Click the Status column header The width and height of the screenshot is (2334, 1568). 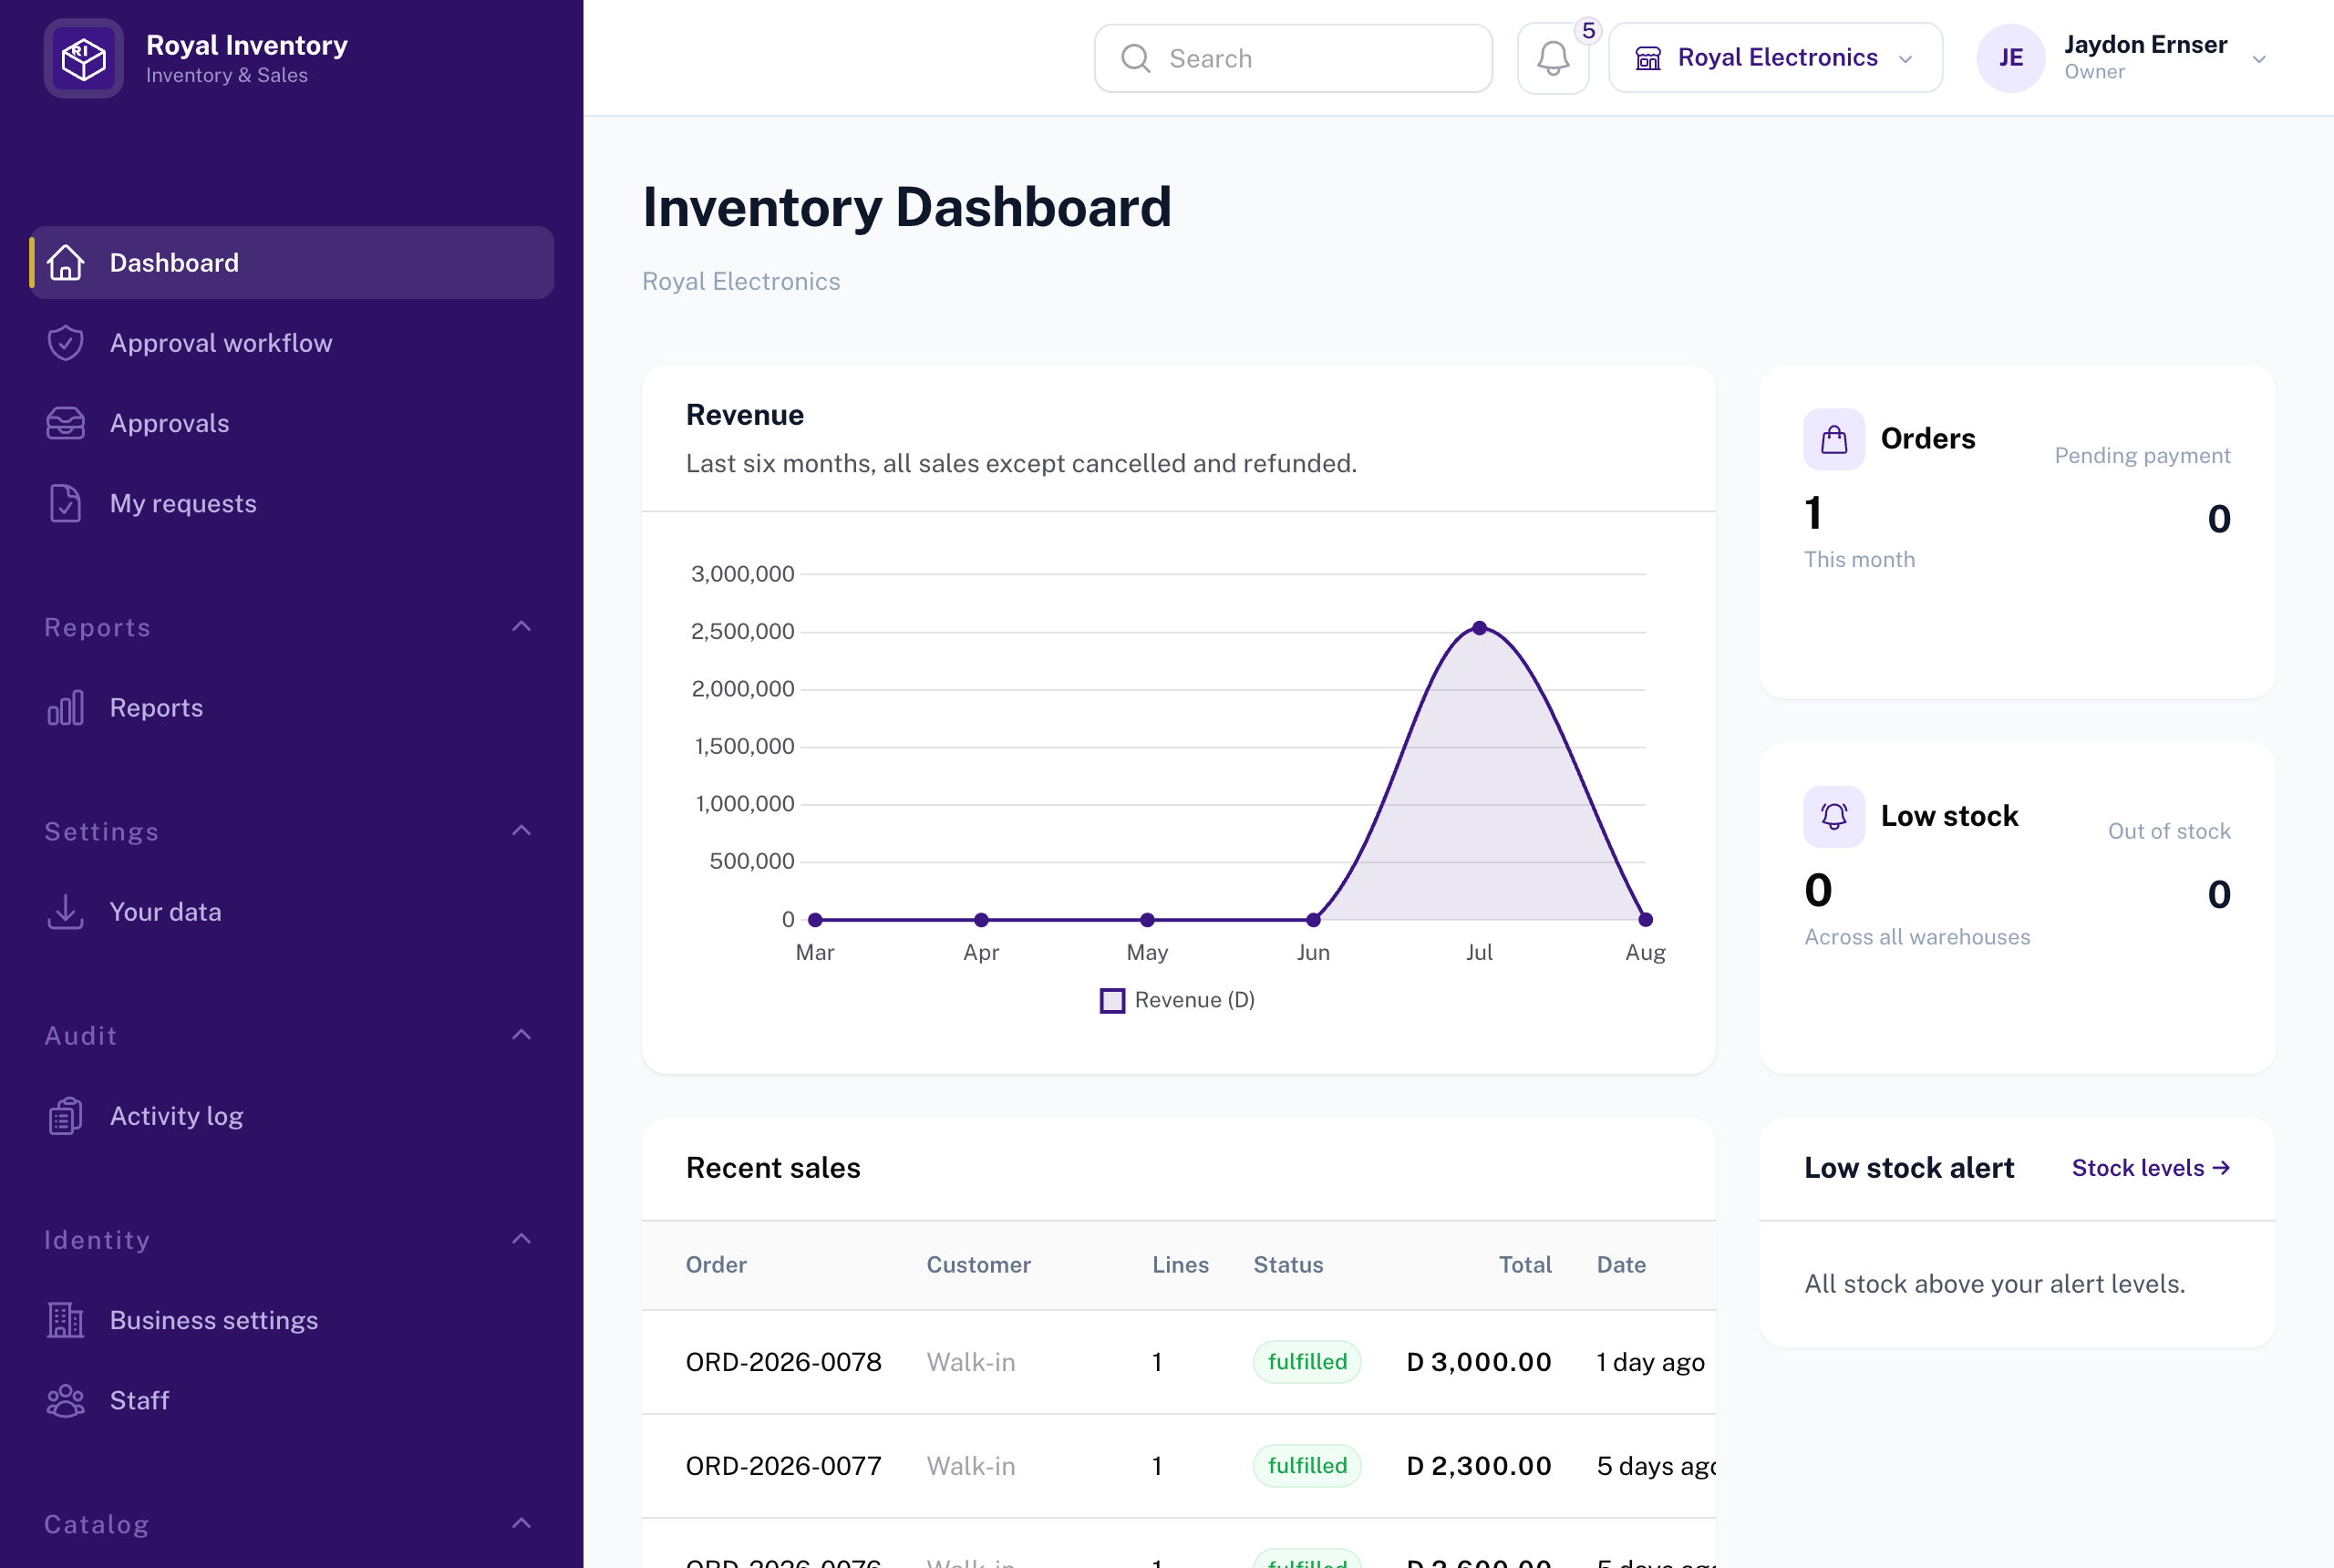click(1288, 1265)
